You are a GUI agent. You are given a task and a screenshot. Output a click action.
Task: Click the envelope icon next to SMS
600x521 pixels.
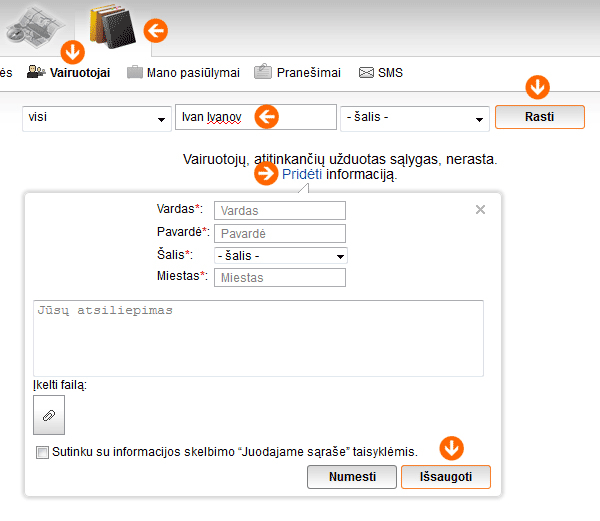coord(366,72)
